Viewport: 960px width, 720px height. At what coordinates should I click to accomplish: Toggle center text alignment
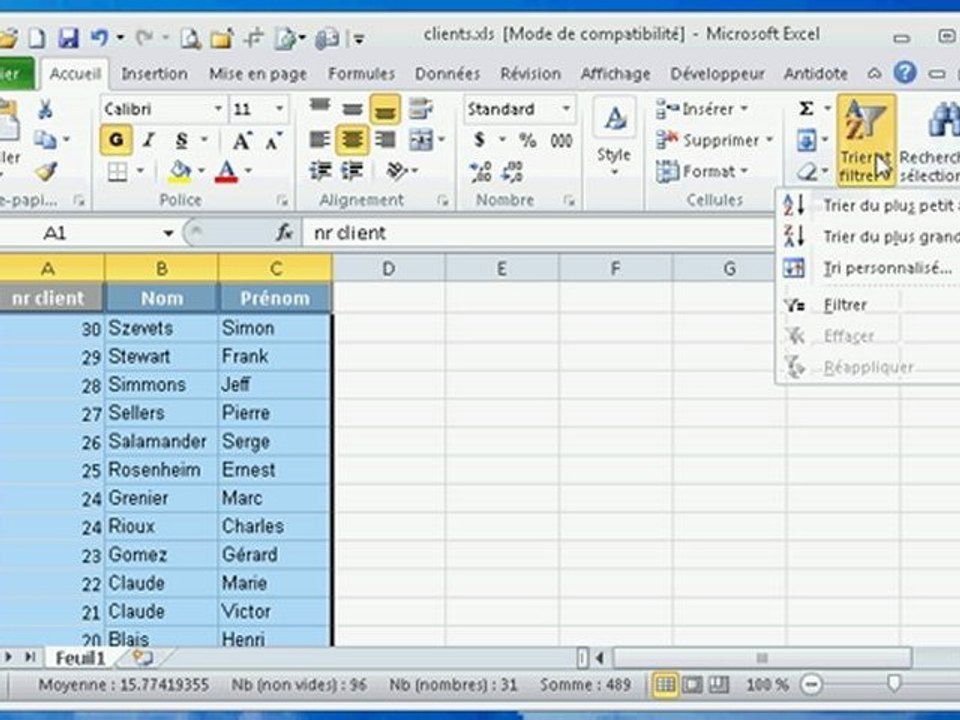tap(352, 140)
